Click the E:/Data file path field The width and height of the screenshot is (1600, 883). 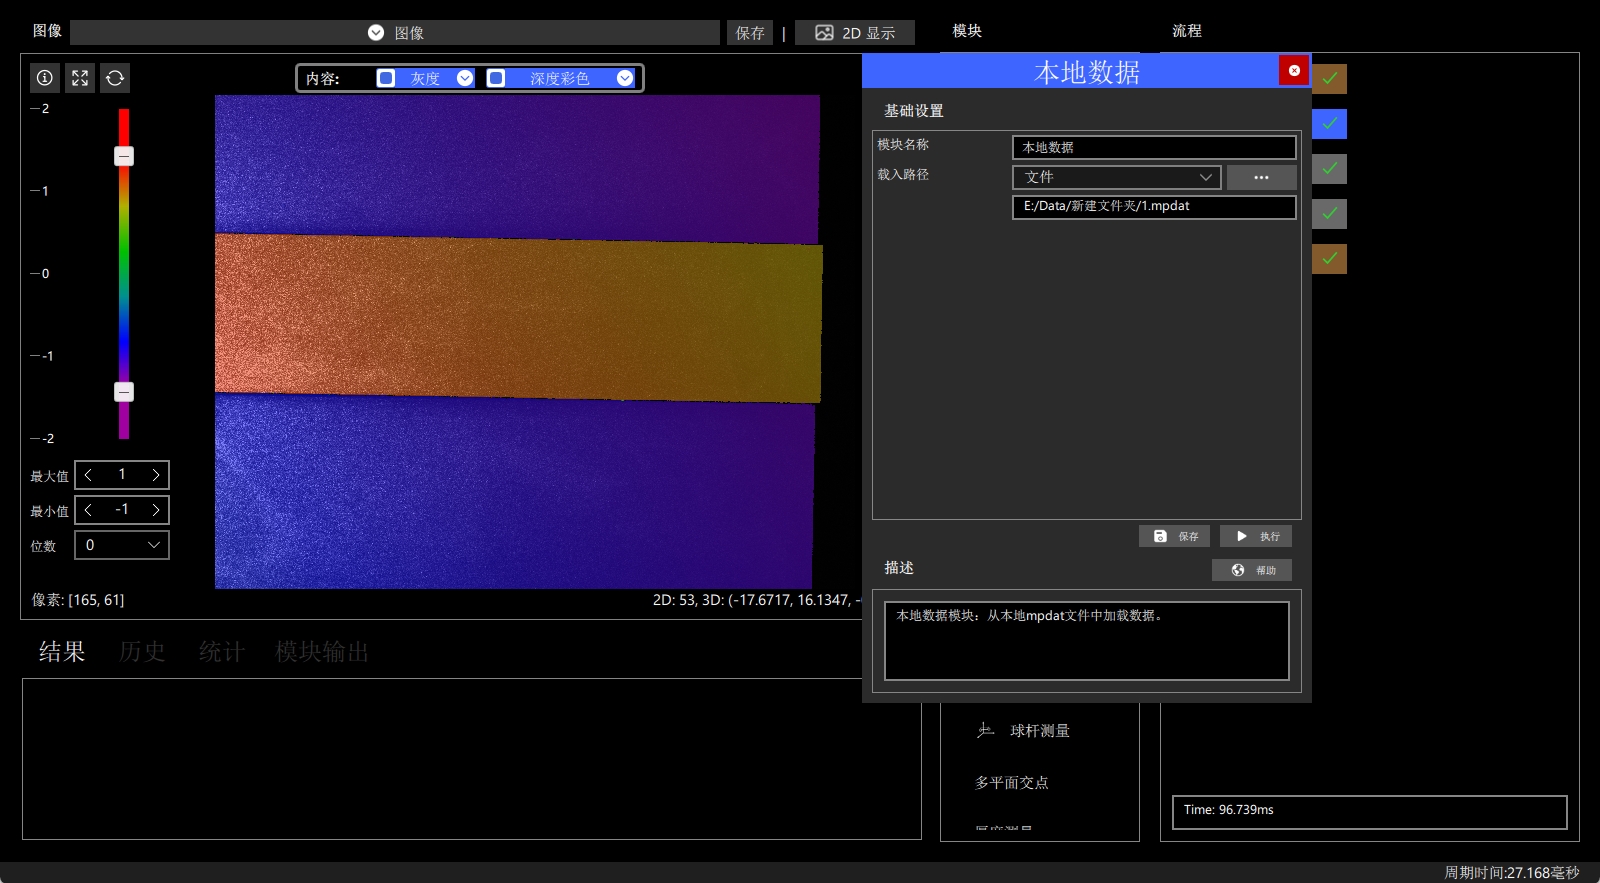[x=1154, y=207]
